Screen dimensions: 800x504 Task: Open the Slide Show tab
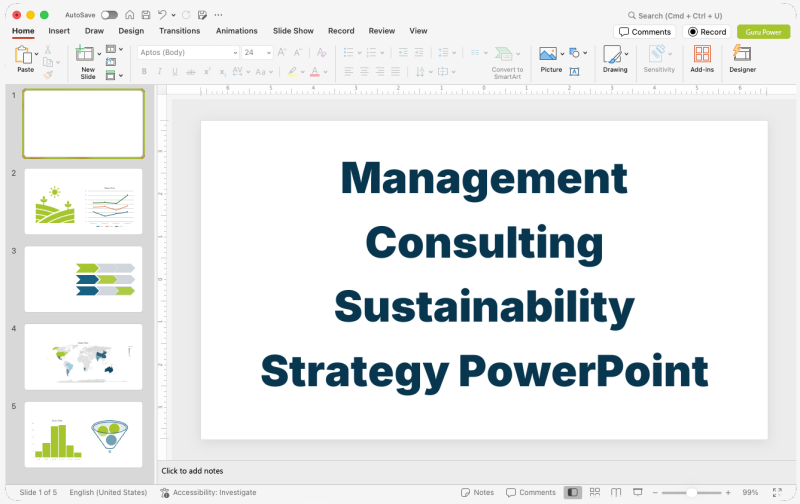(293, 31)
